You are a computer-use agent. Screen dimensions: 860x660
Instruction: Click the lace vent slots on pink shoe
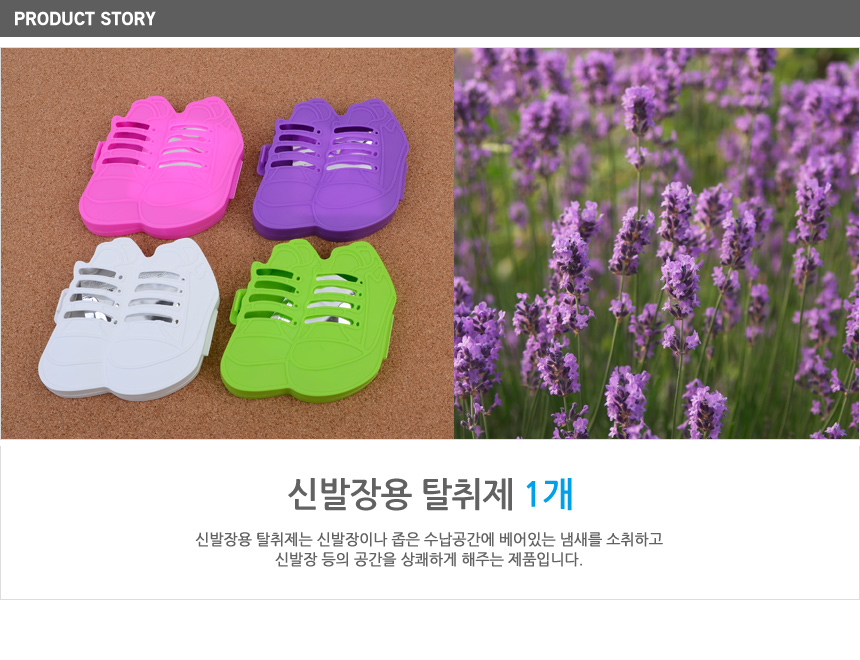tap(156, 144)
